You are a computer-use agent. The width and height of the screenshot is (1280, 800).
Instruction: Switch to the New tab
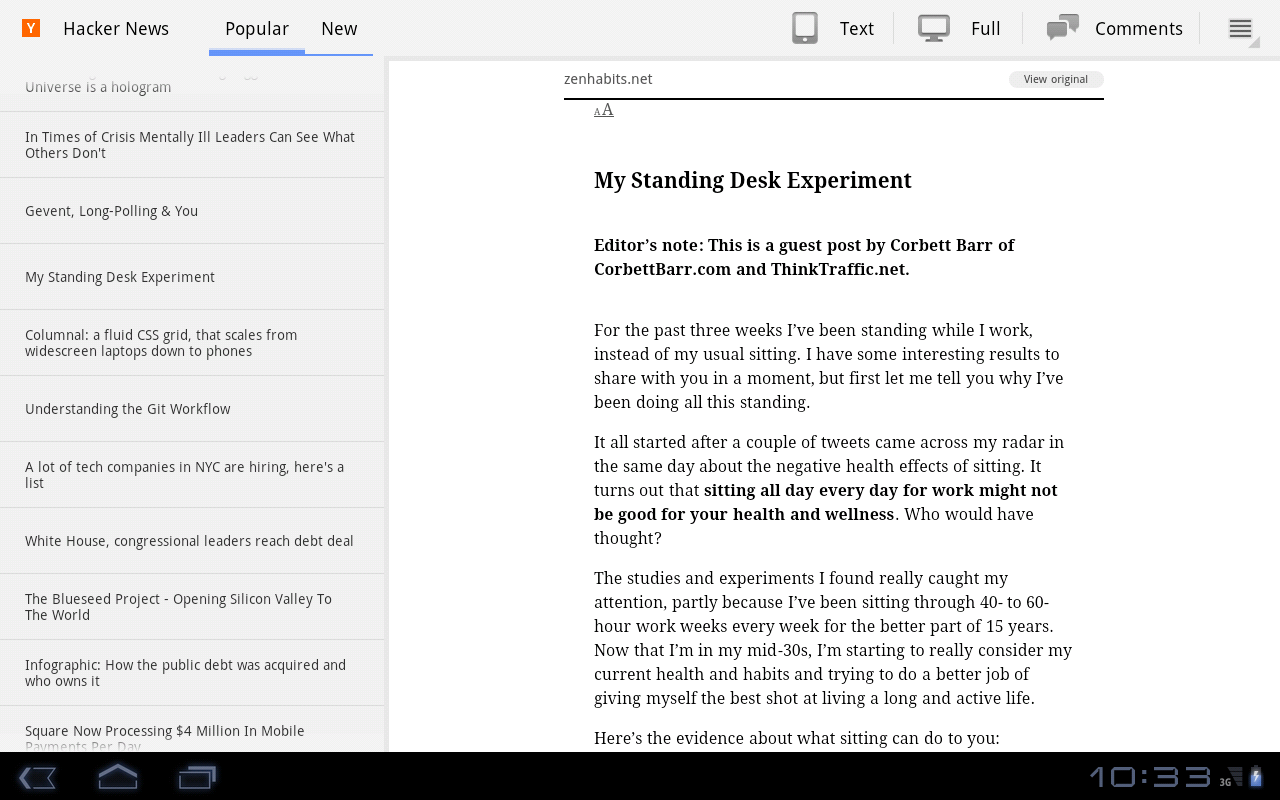[x=339, y=29]
